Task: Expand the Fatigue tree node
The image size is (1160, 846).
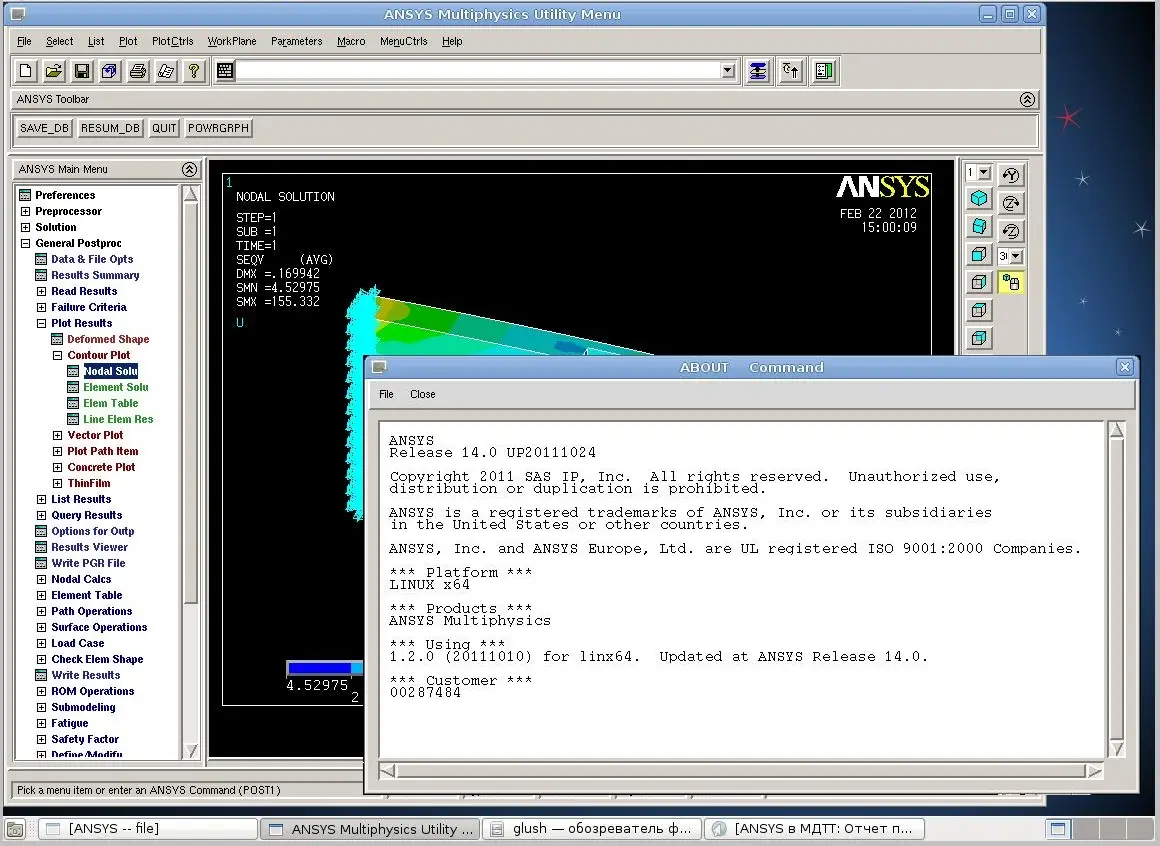Action: coord(41,723)
